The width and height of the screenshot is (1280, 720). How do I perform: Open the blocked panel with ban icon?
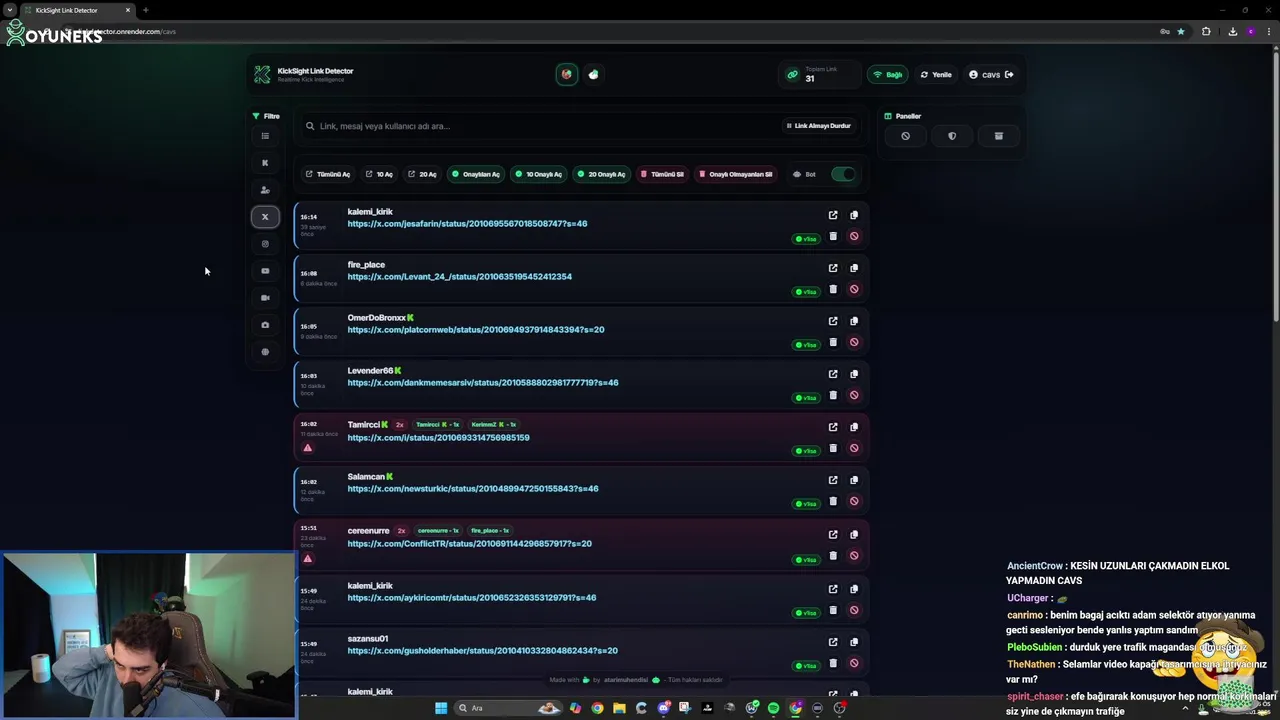905,136
